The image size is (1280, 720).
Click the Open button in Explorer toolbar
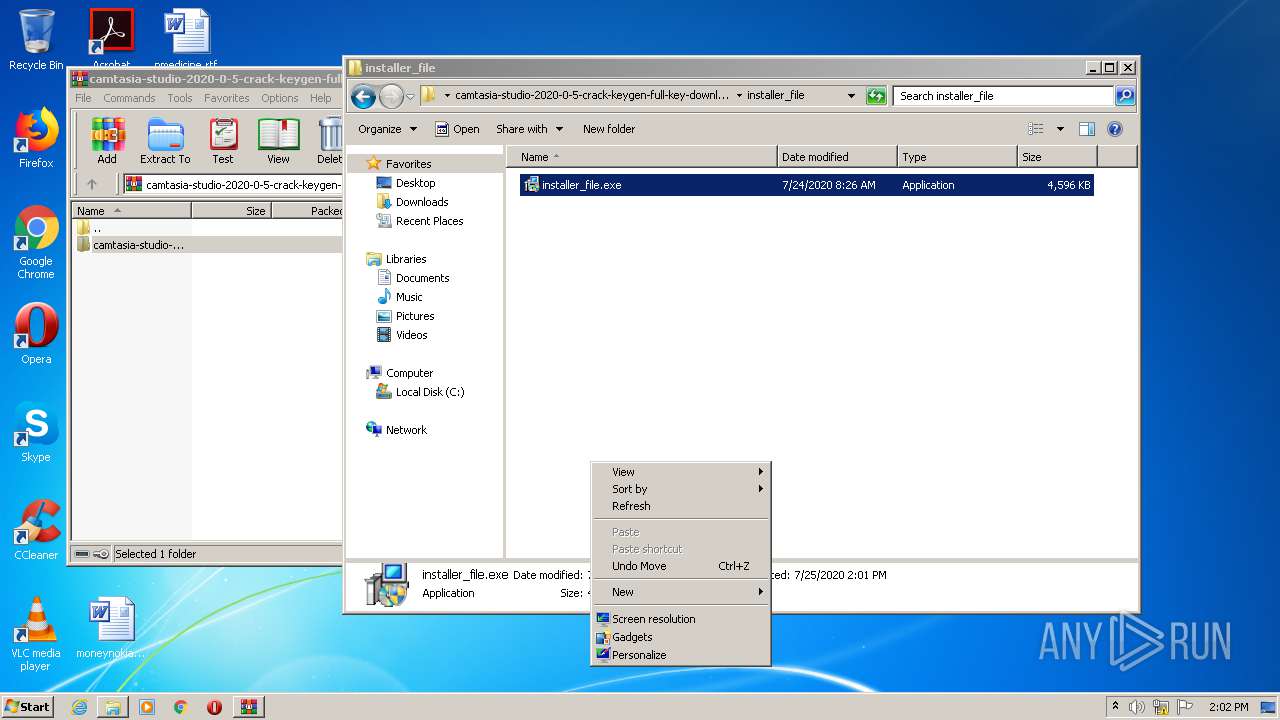[x=457, y=129]
